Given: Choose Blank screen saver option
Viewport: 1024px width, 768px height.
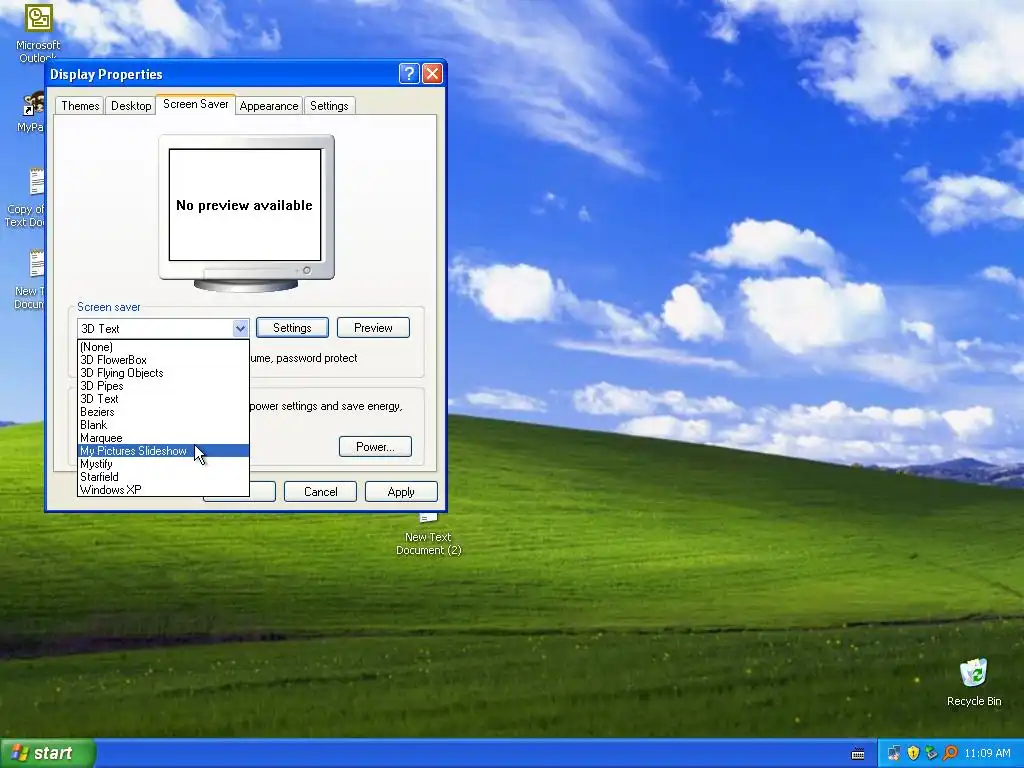Looking at the screenshot, I should point(163,424).
